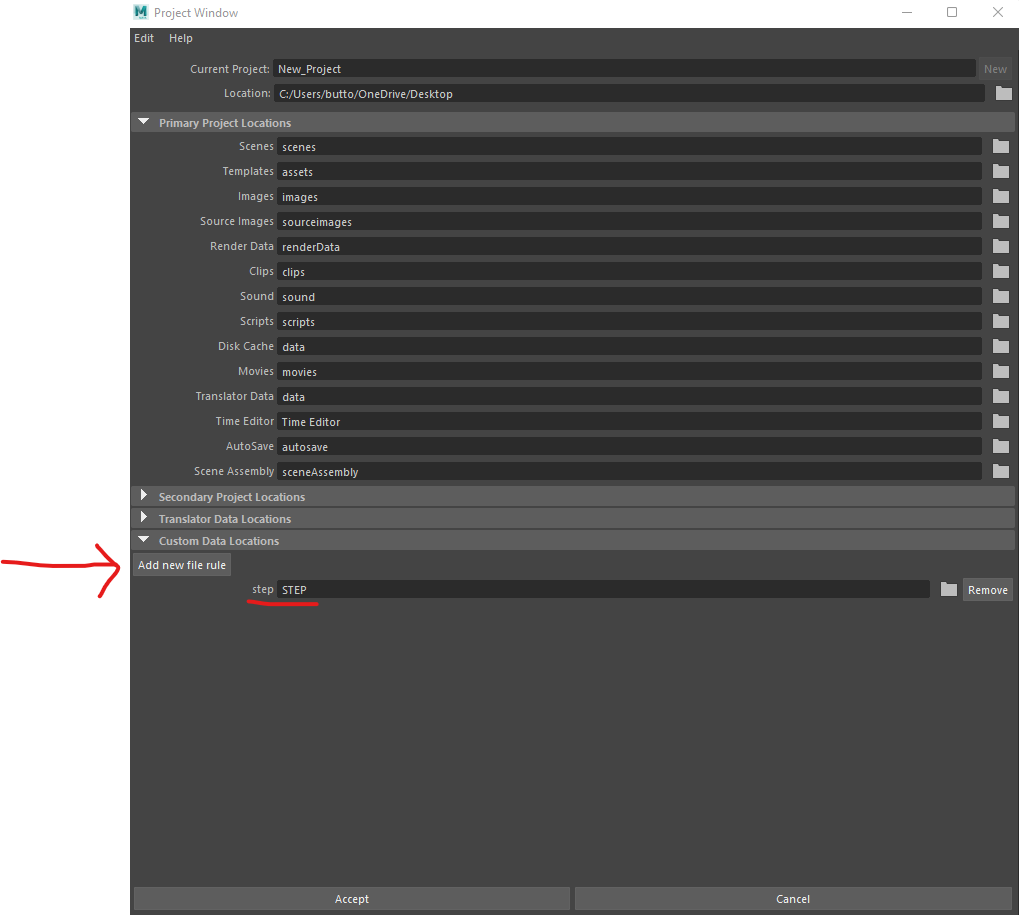Click the Translator Data field
This screenshot has width=1019, height=915.
[629, 397]
